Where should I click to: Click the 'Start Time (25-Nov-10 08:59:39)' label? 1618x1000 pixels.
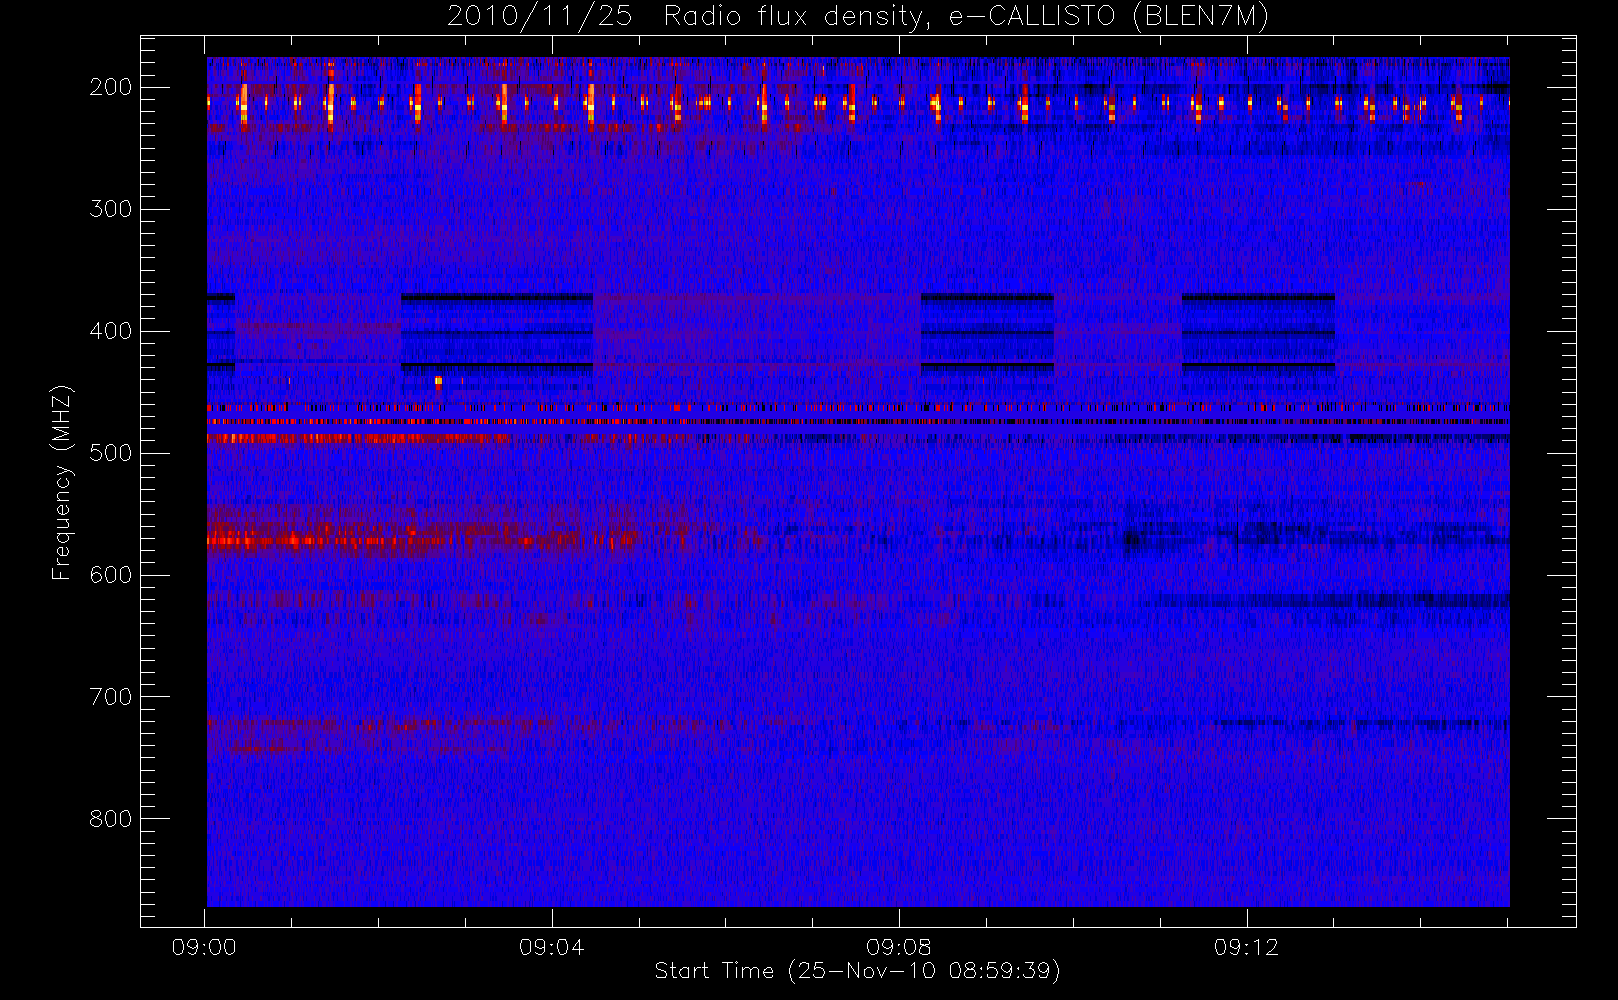click(x=857, y=971)
